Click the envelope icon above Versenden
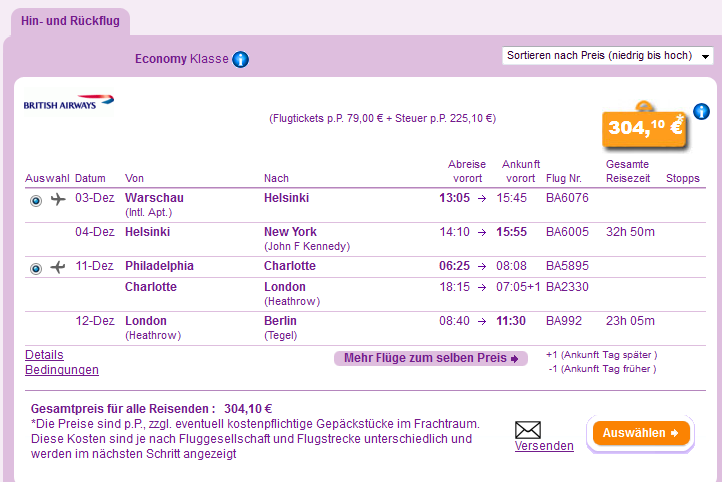 528,430
